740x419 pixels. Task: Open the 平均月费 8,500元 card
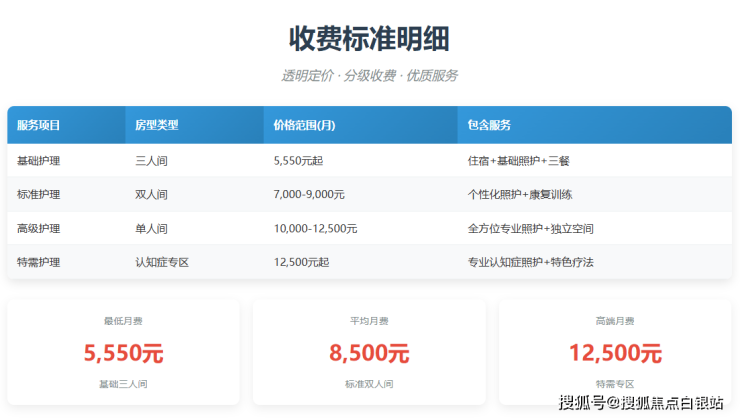click(369, 352)
